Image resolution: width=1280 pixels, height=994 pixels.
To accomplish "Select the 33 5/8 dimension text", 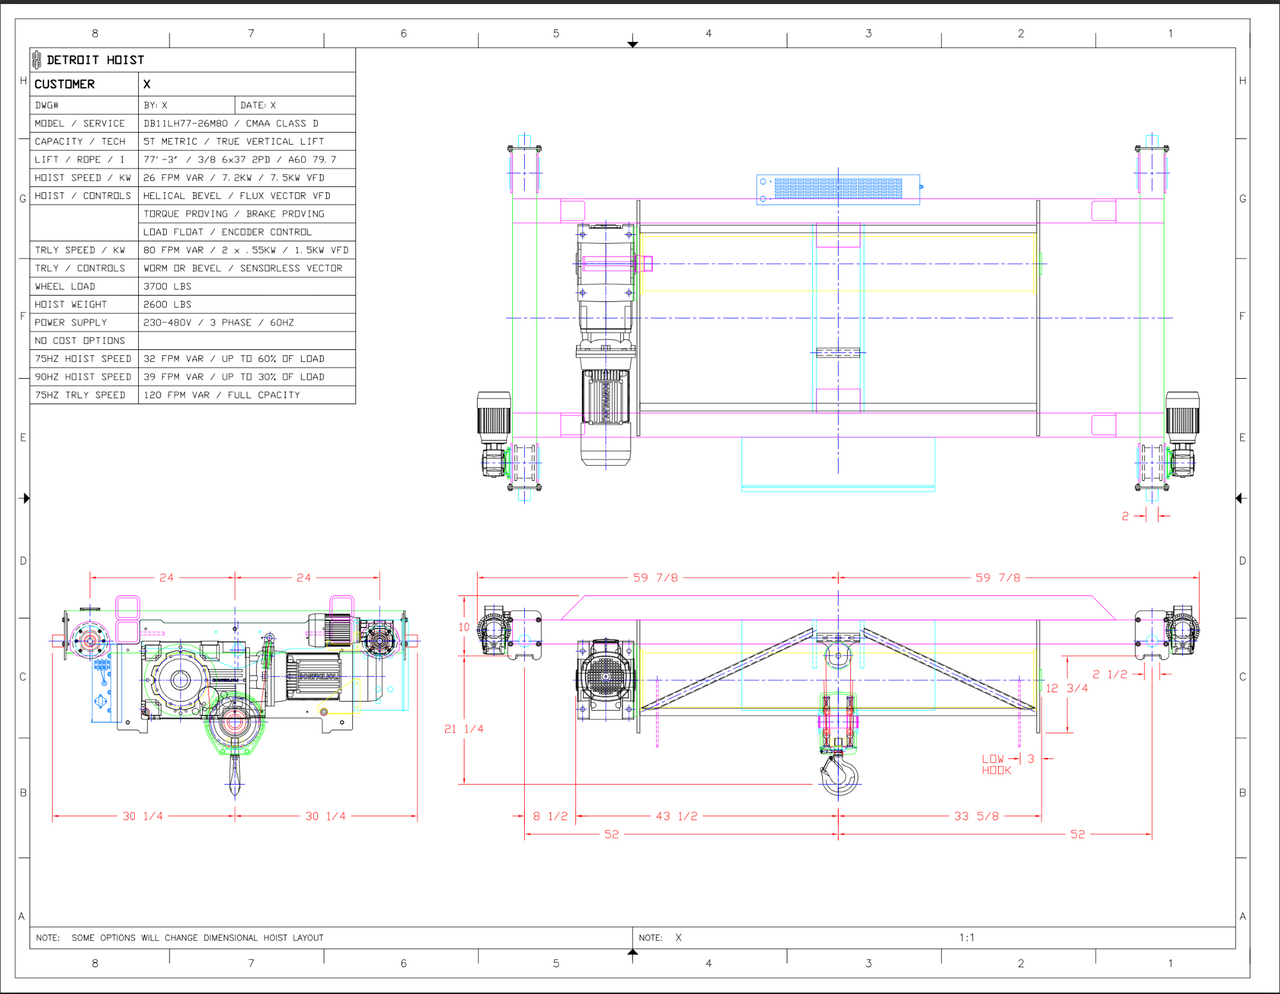I will click(x=975, y=816).
